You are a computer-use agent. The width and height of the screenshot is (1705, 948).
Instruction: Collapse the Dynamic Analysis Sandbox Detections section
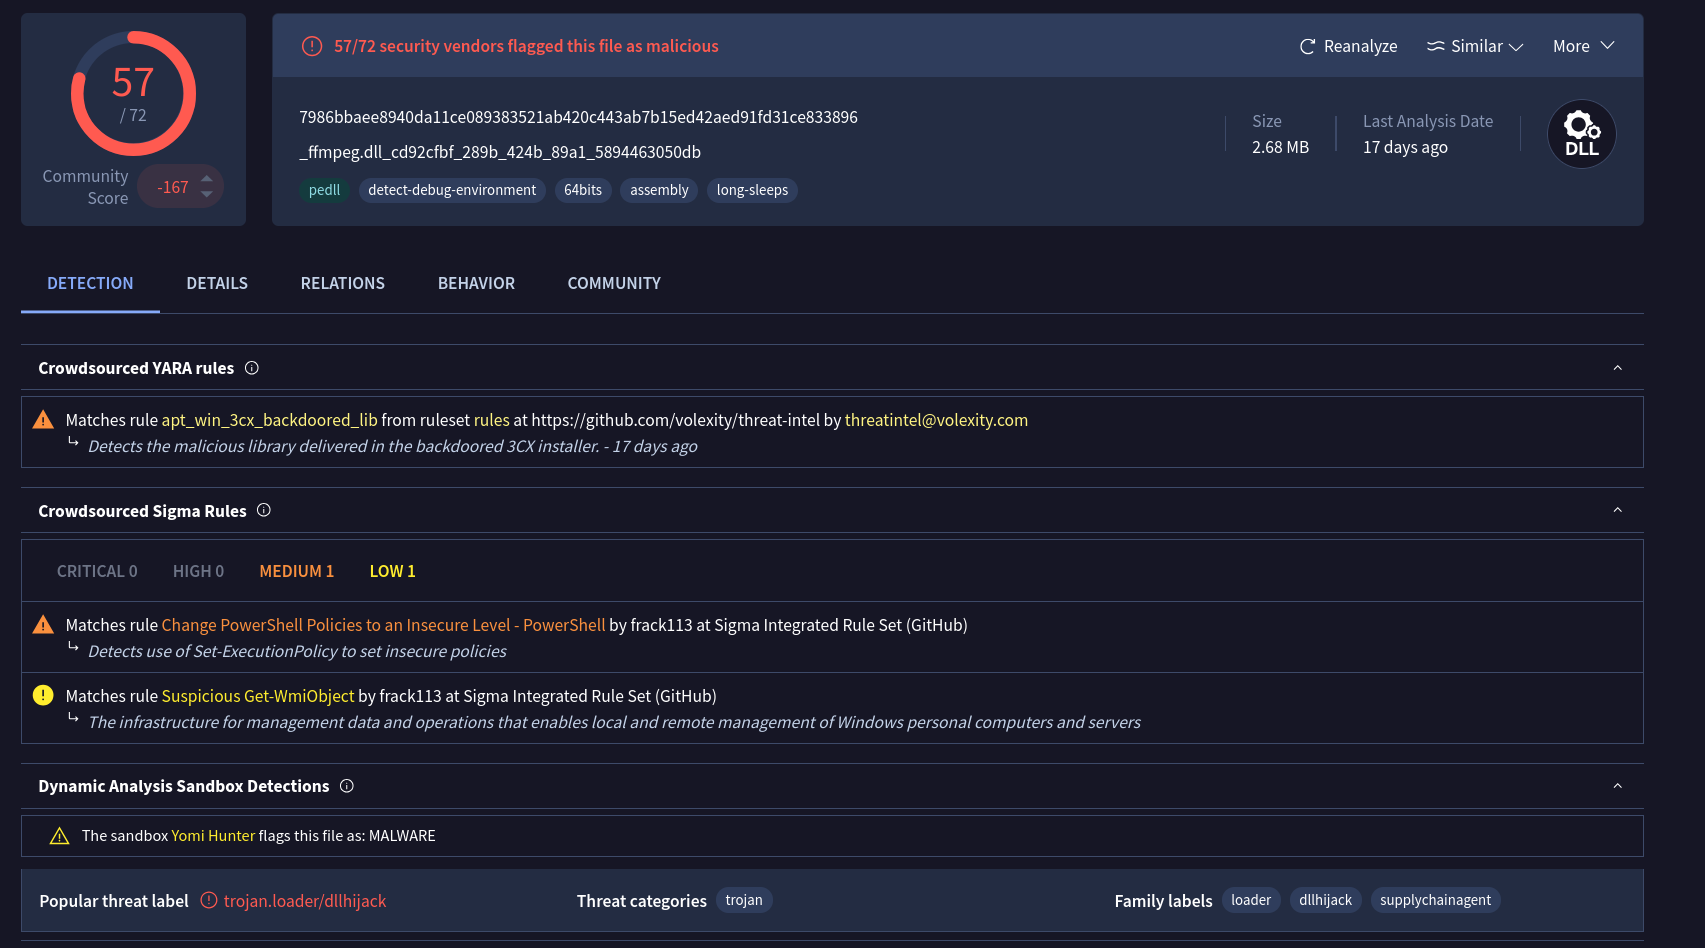click(1617, 786)
